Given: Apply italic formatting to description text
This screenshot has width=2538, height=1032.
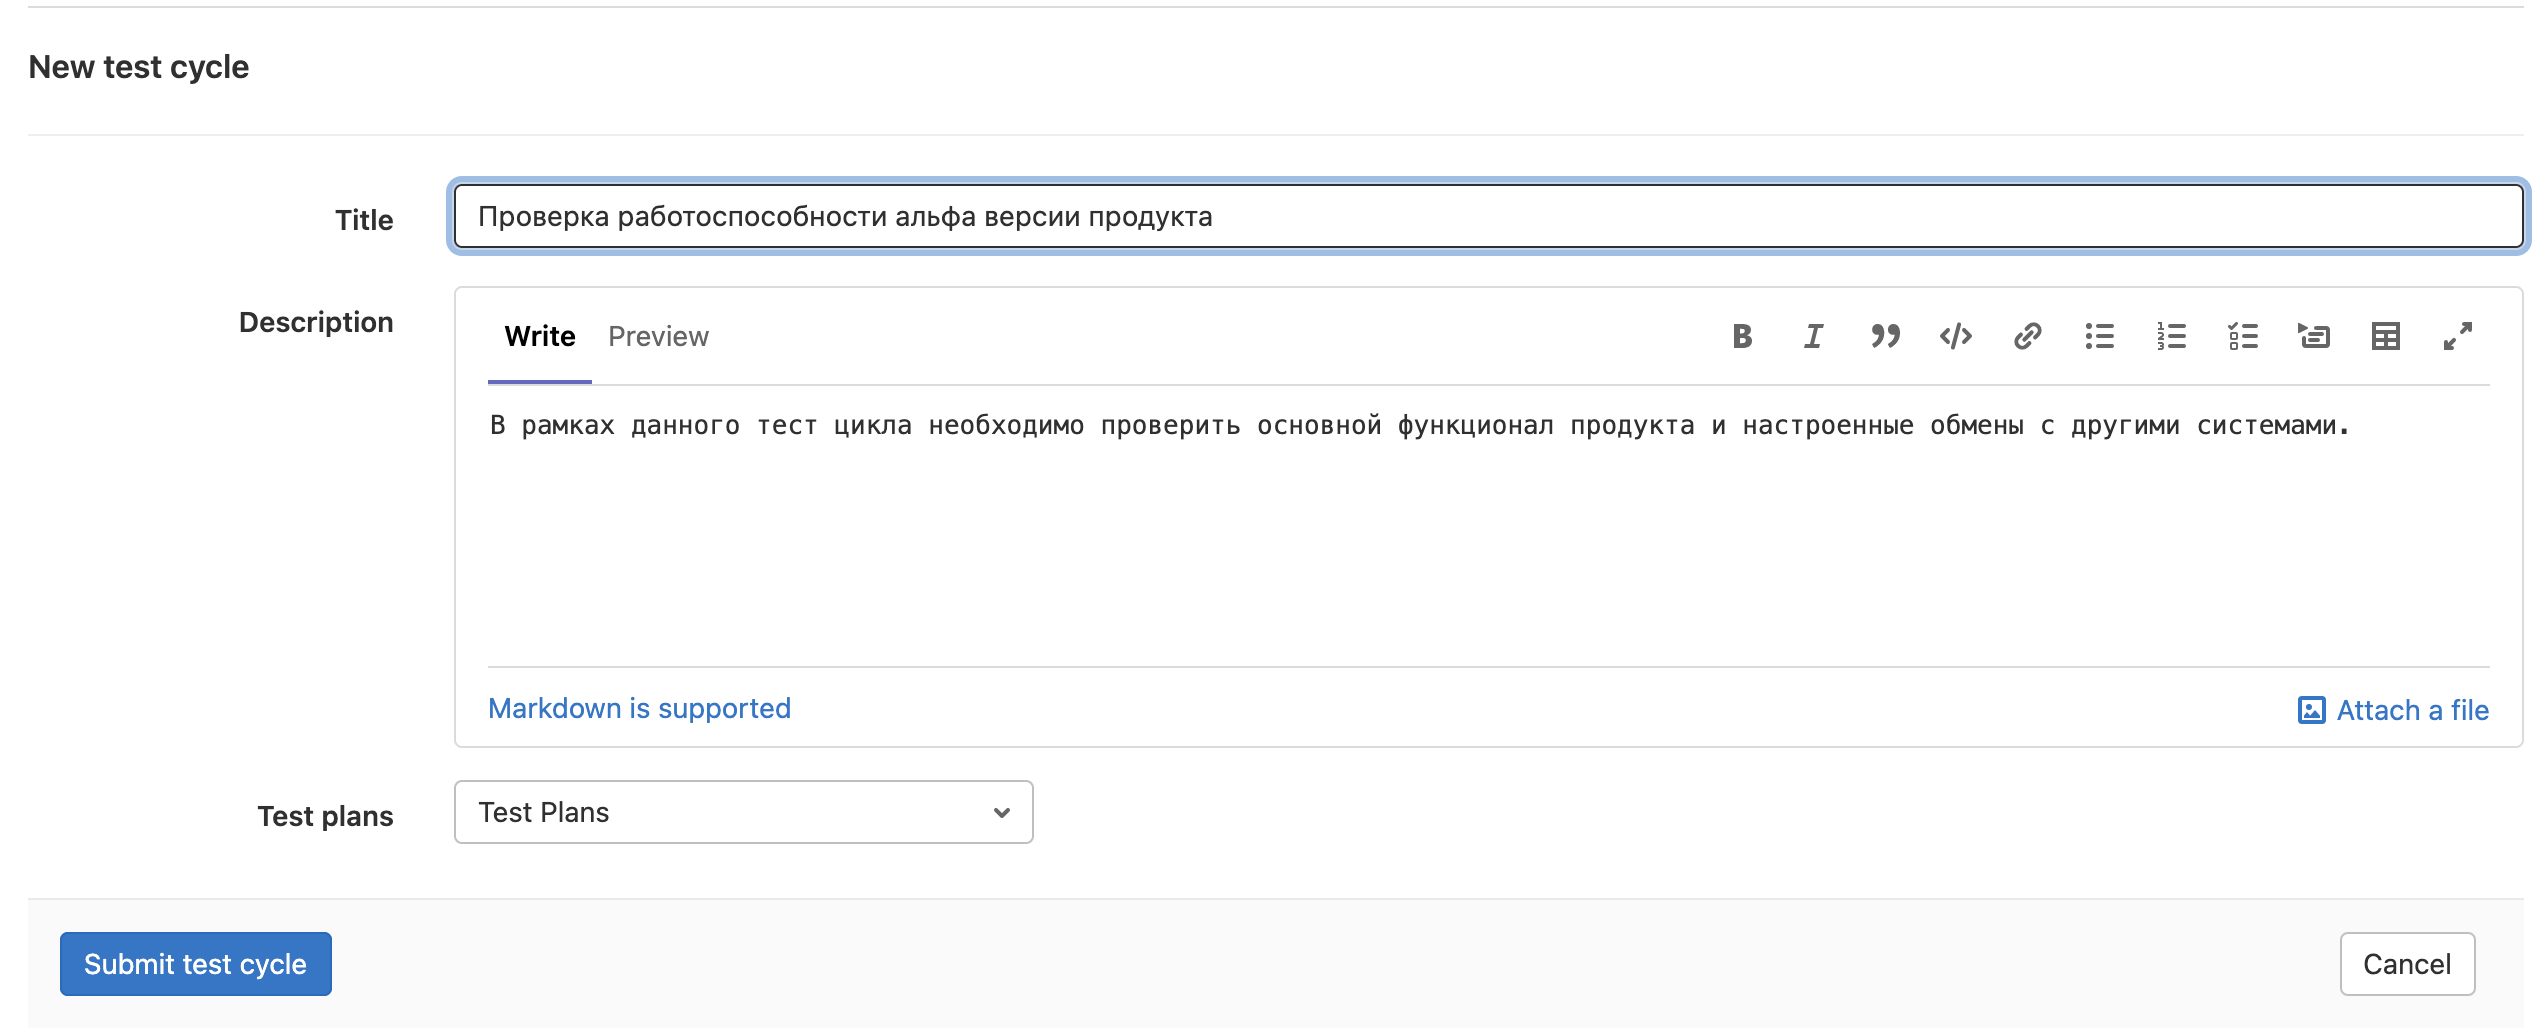Looking at the screenshot, I should (x=1813, y=336).
